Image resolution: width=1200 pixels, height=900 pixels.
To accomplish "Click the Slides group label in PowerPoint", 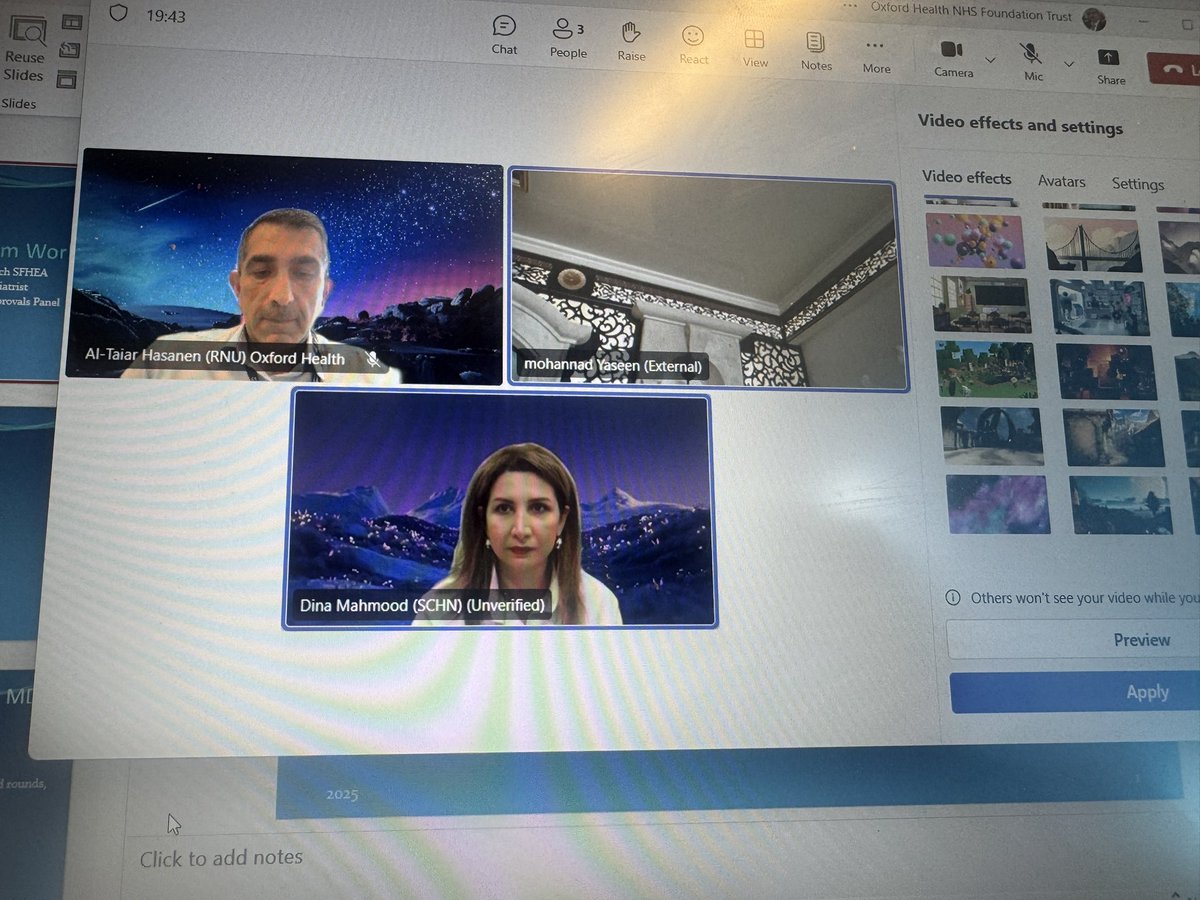I will 18,103.
